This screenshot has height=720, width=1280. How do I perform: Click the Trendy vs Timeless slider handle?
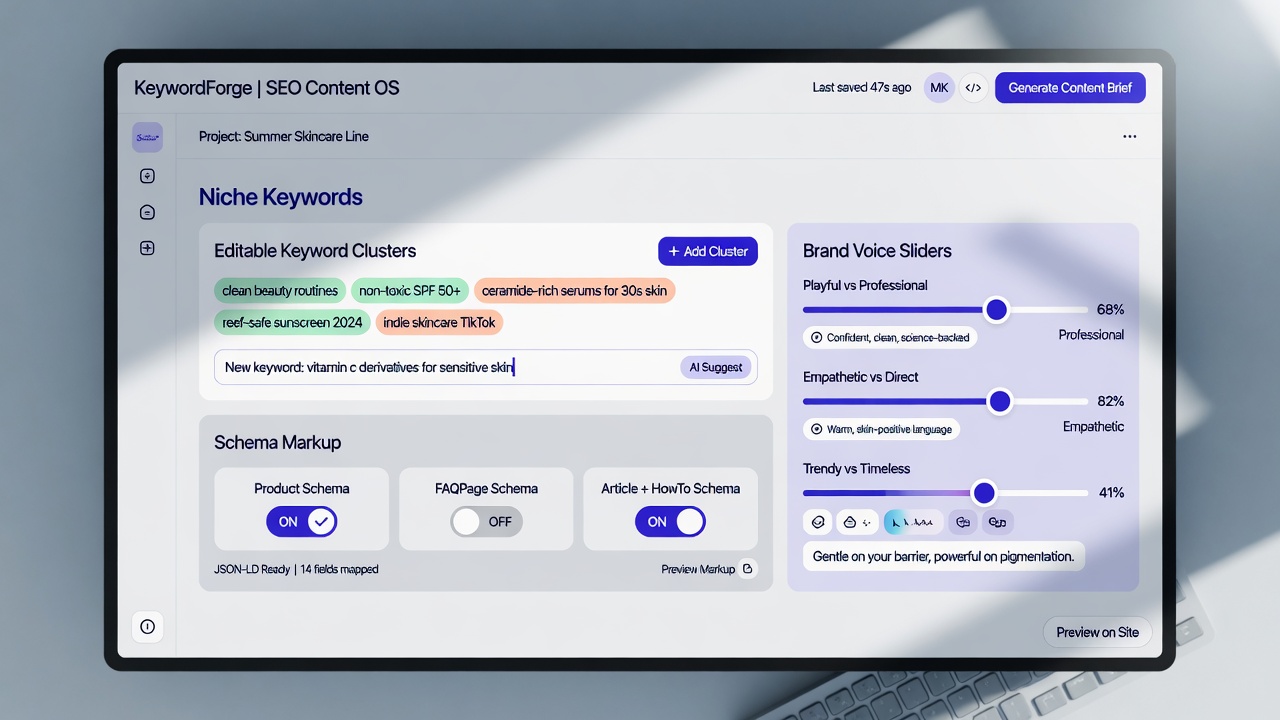pos(984,493)
